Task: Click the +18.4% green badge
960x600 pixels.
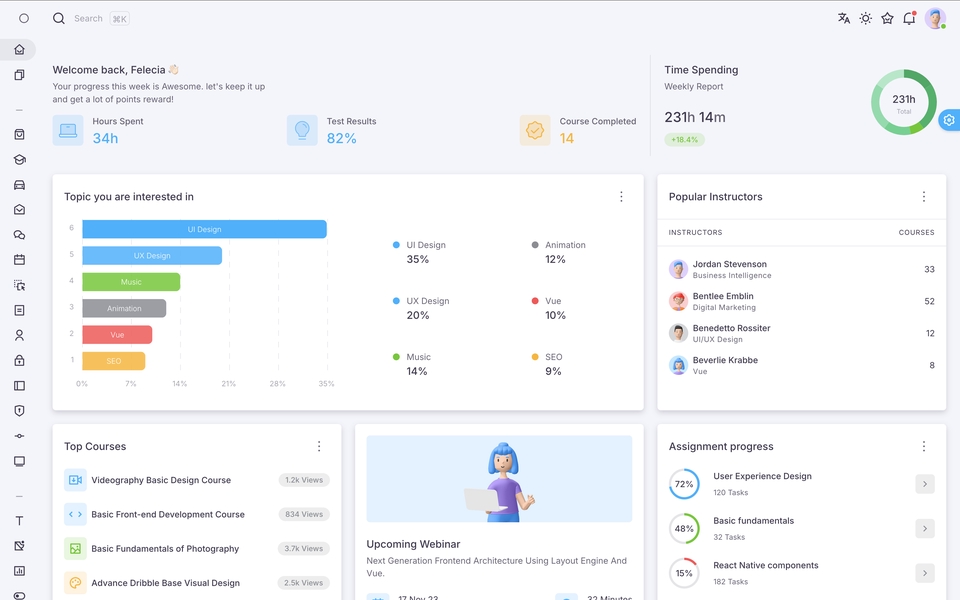Action: tap(684, 140)
